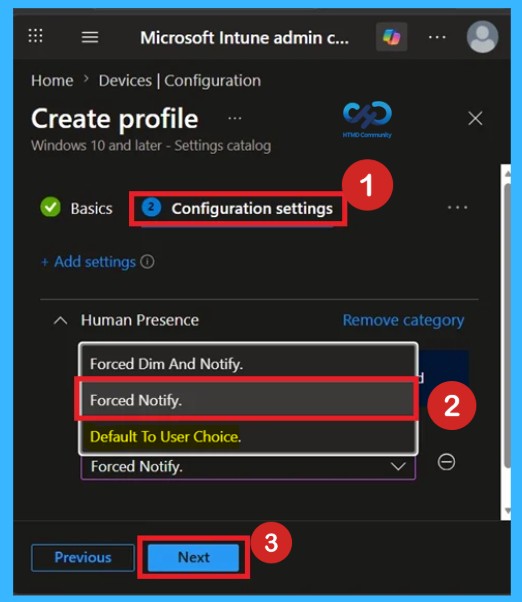Choose Default To User Choice option
Image resolution: width=522 pixels, height=602 pixels.
(248, 437)
